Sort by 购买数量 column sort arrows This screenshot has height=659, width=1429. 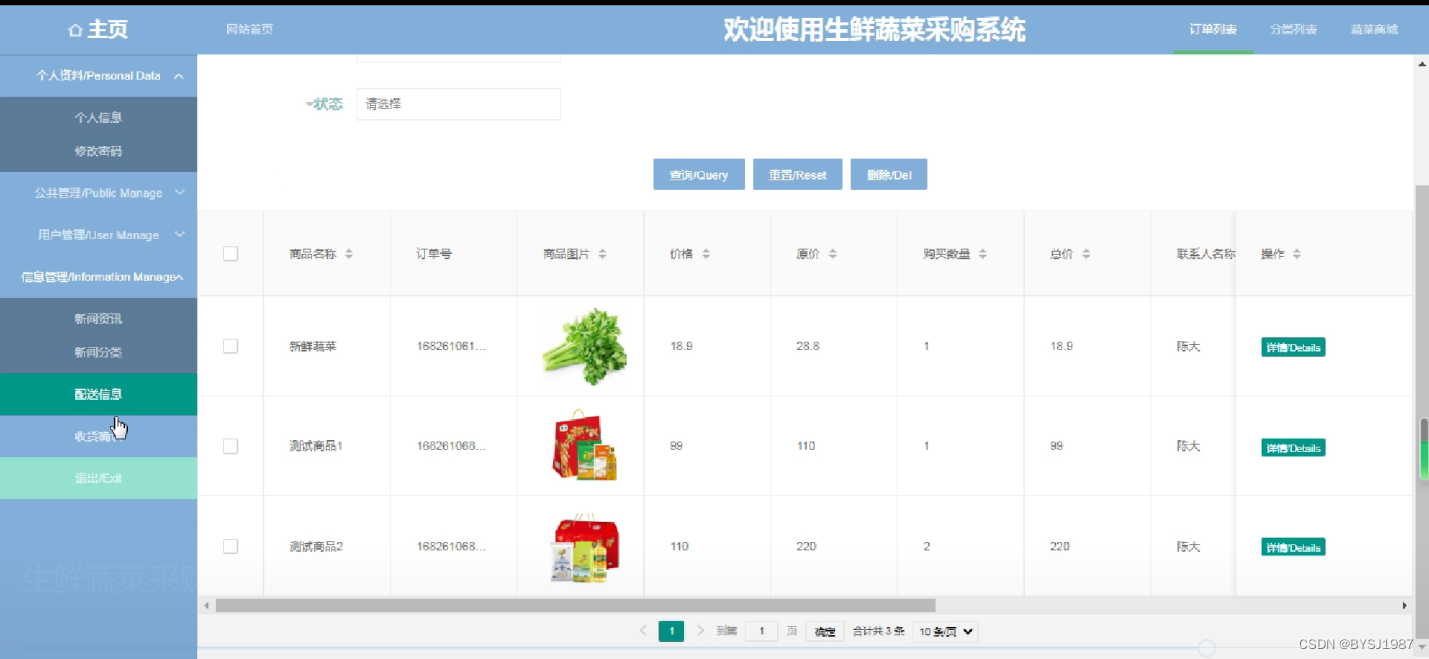pos(983,254)
